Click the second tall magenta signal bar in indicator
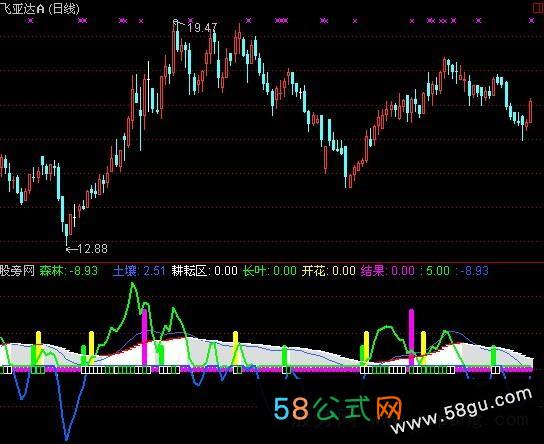Image resolution: width=544 pixels, height=444 pixels. [411, 337]
